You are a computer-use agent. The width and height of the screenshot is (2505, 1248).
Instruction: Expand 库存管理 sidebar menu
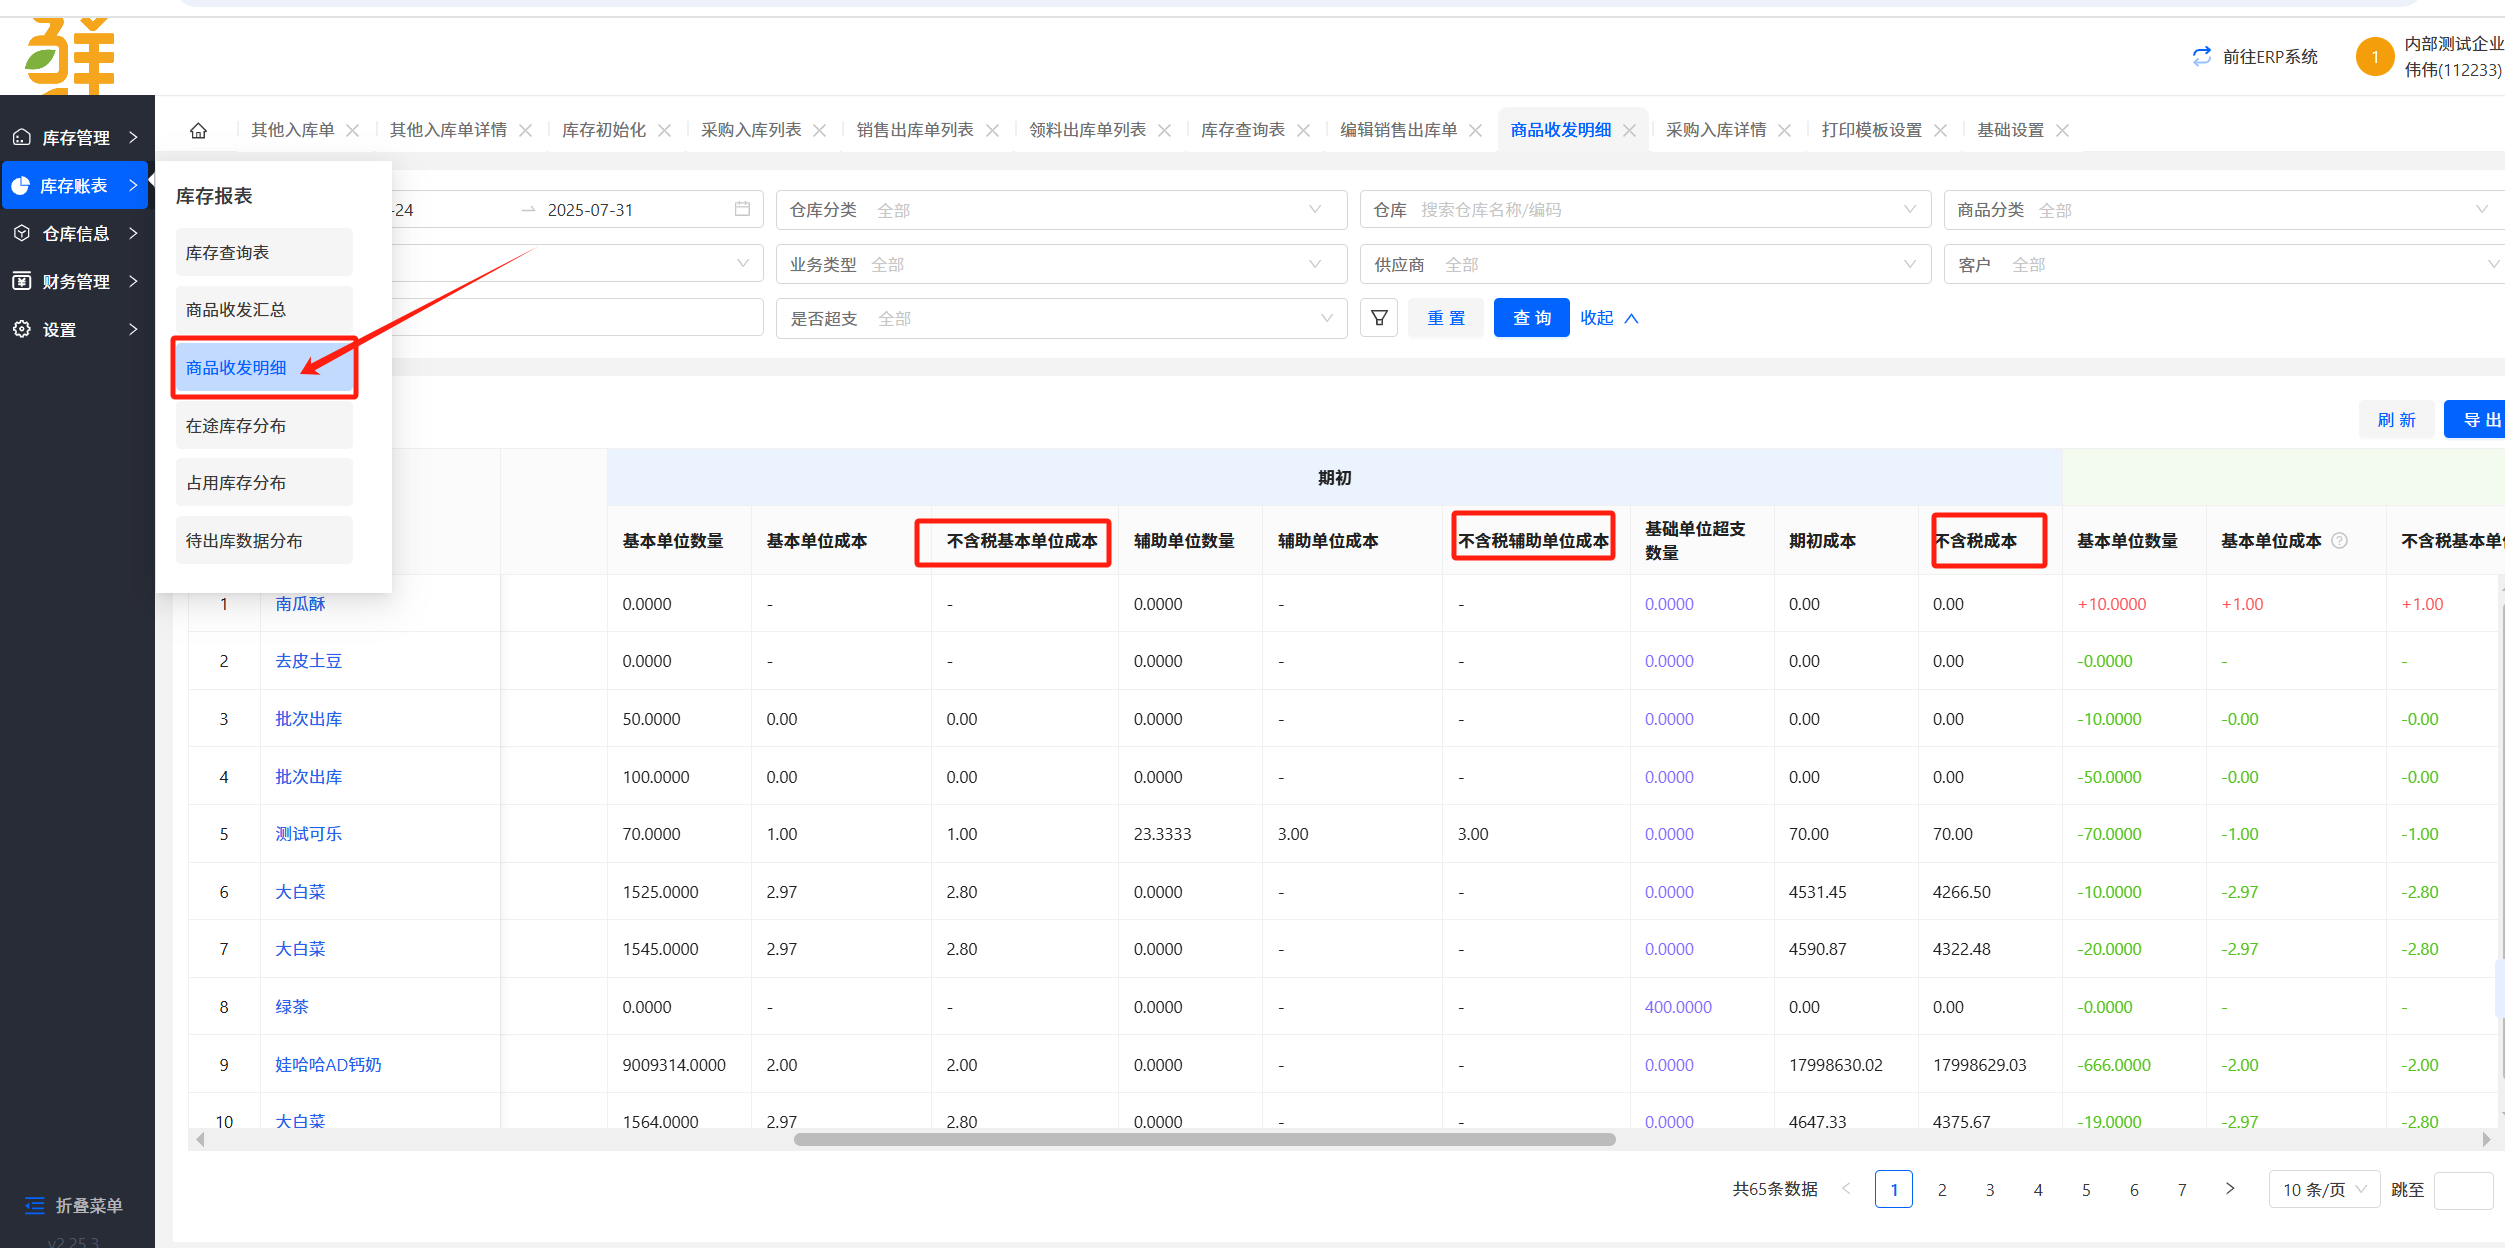click(75, 137)
